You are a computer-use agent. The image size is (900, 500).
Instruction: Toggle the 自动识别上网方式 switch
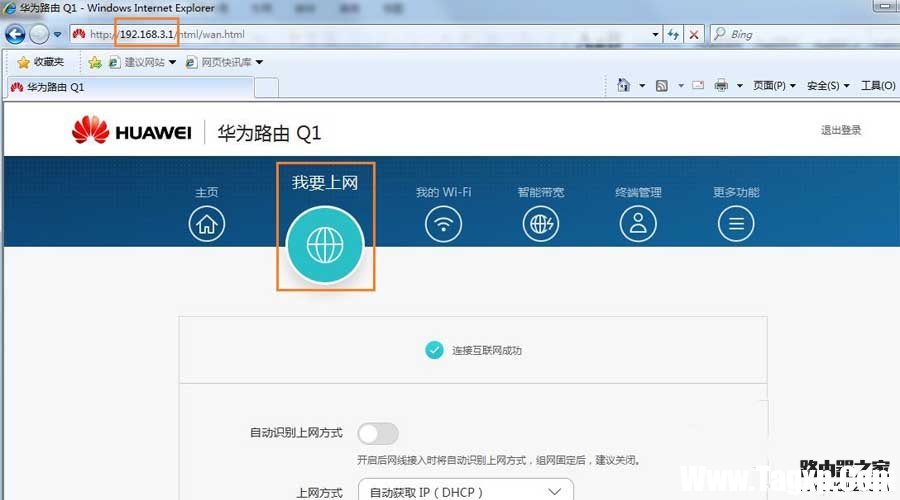pos(378,433)
